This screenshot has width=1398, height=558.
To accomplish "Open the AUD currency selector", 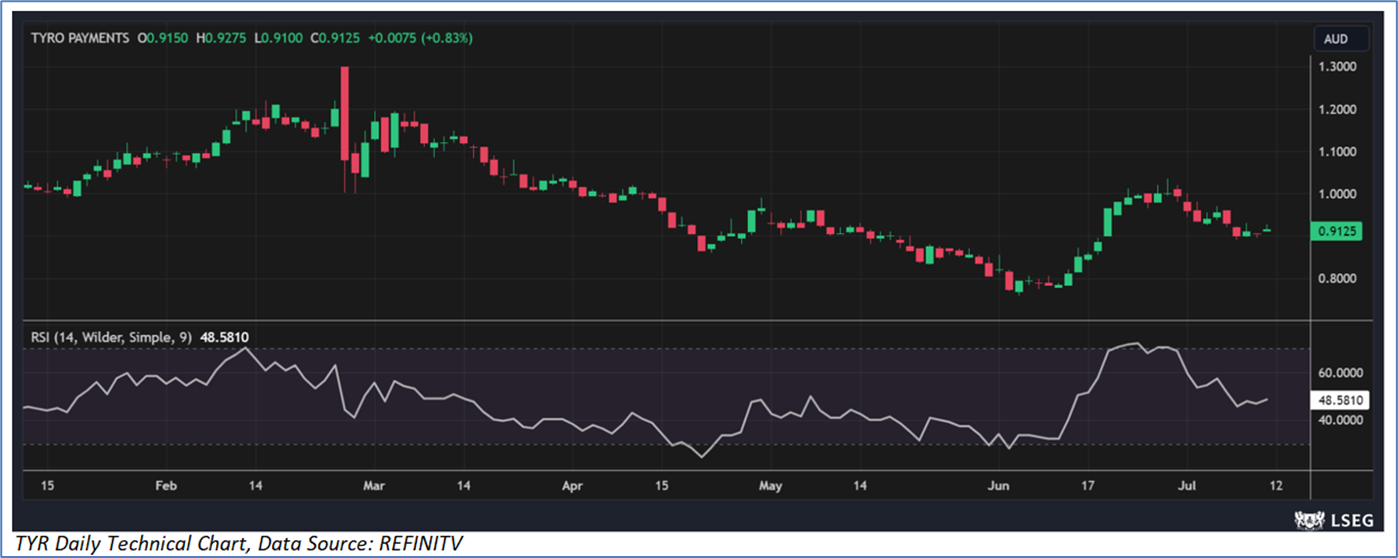I will [x=1341, y=39].
